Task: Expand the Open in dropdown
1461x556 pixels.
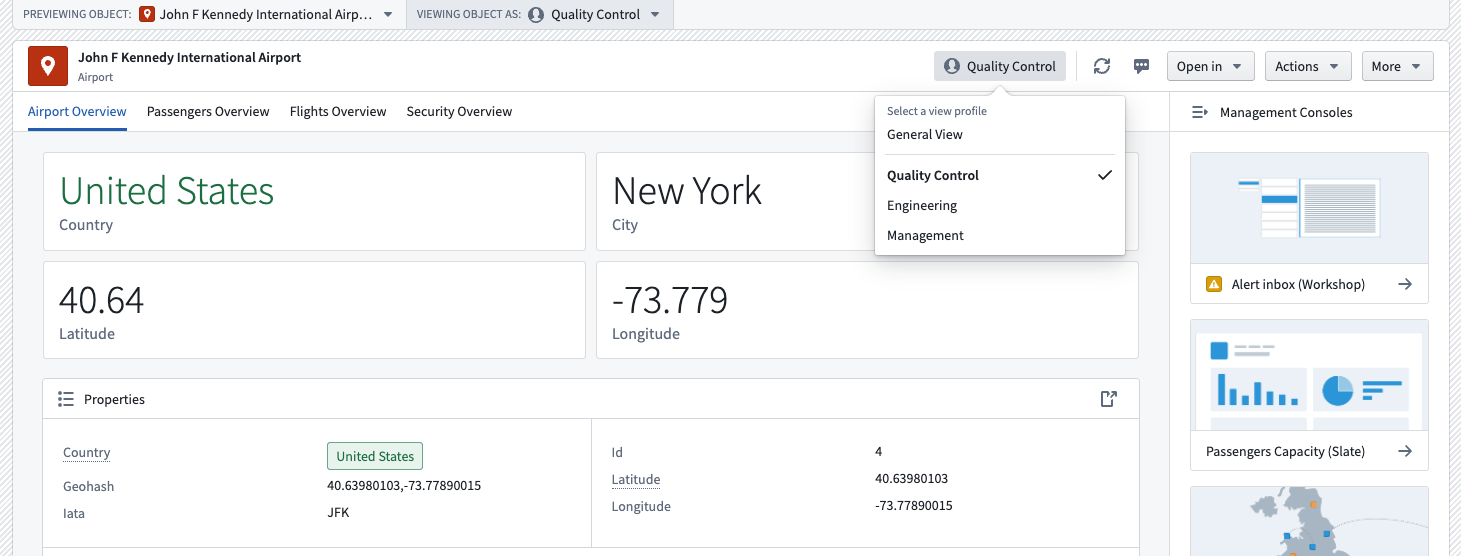Action: [1210, 66]
